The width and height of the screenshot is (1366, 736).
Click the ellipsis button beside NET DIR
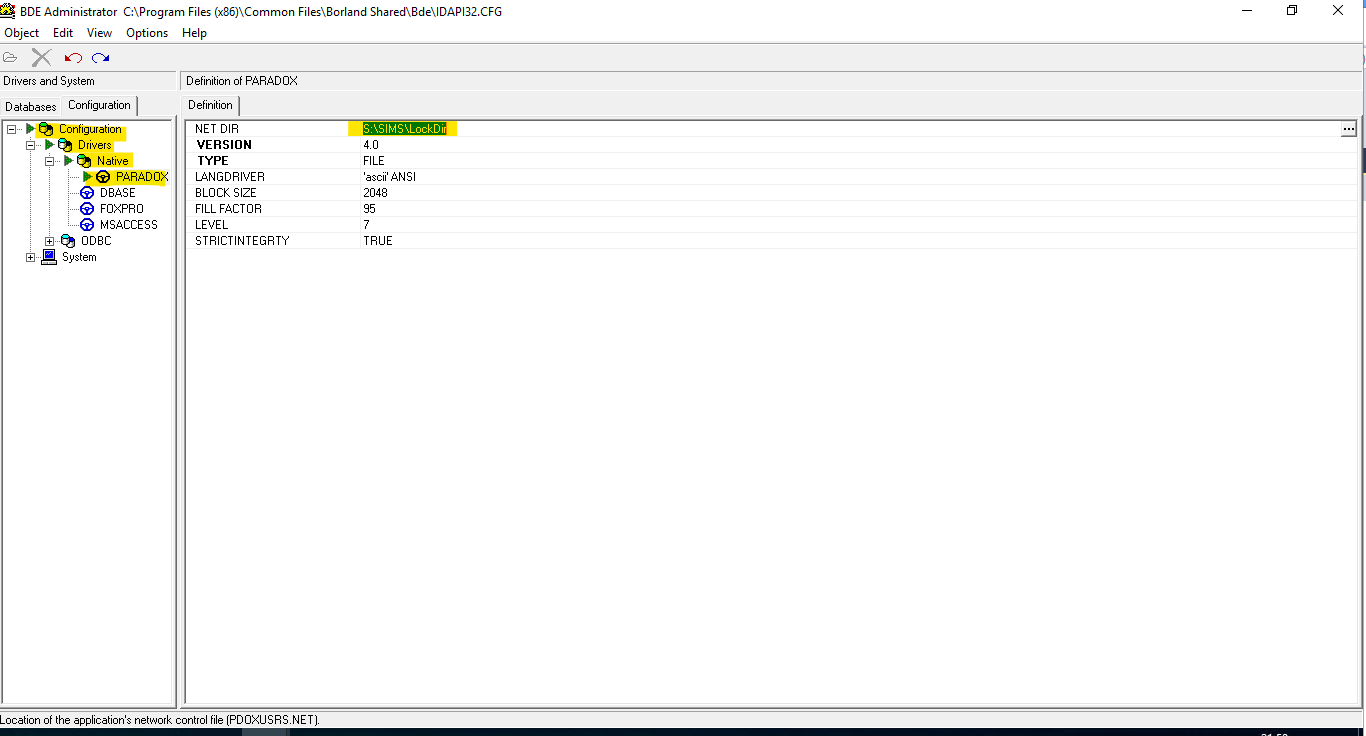pyautogui.click(x=1349, y=128)
